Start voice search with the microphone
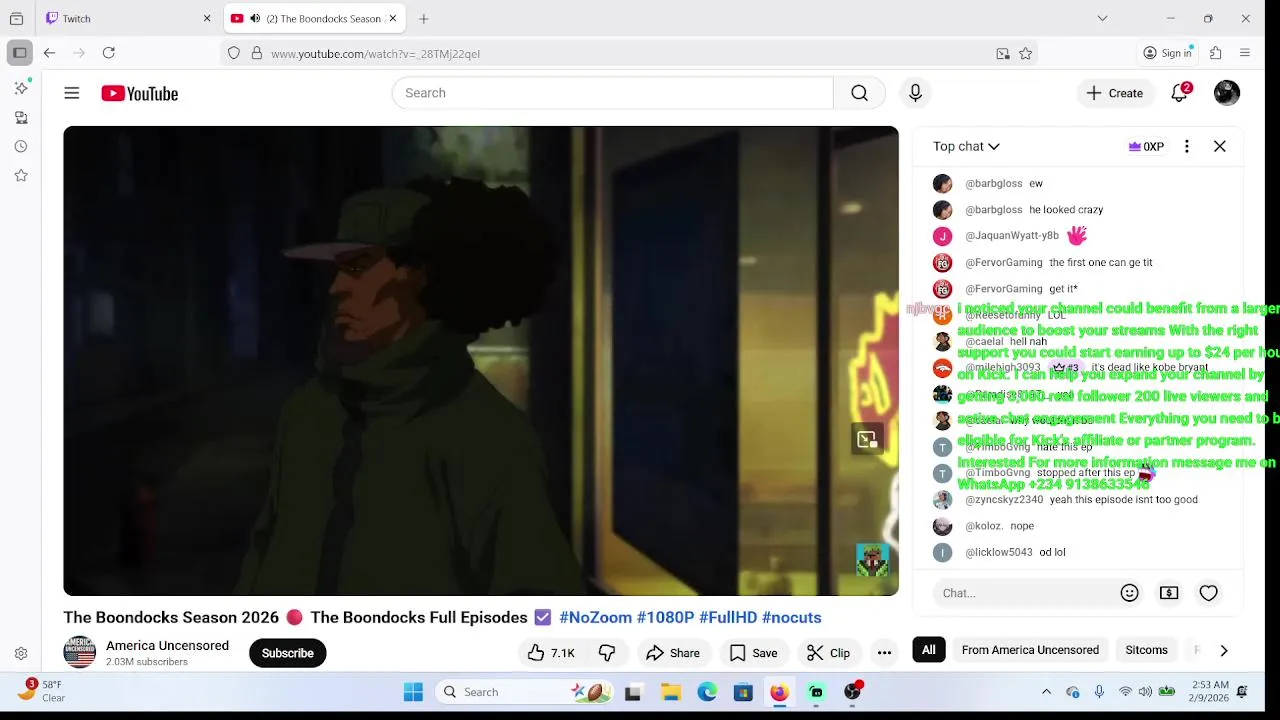Screen dimensions: 1280x720 coord(915,93)
